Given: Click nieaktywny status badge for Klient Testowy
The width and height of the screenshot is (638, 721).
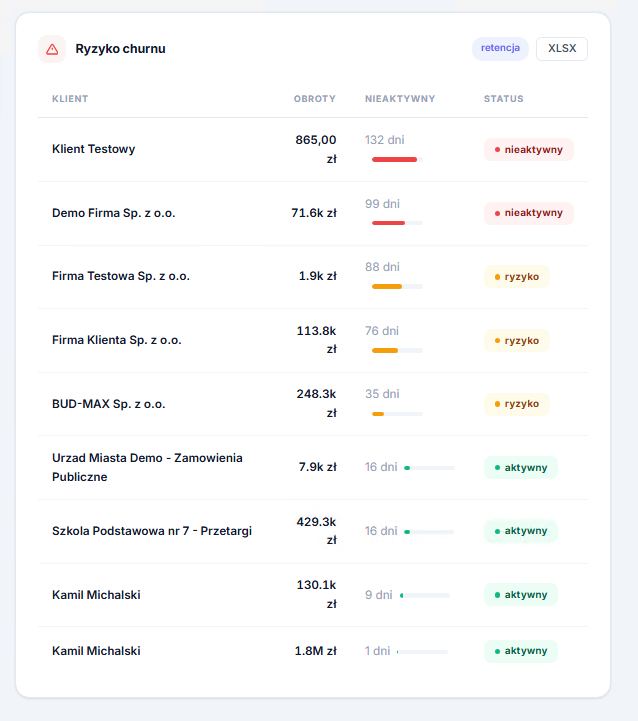Looking at the screenshot, I should [528, 150].
